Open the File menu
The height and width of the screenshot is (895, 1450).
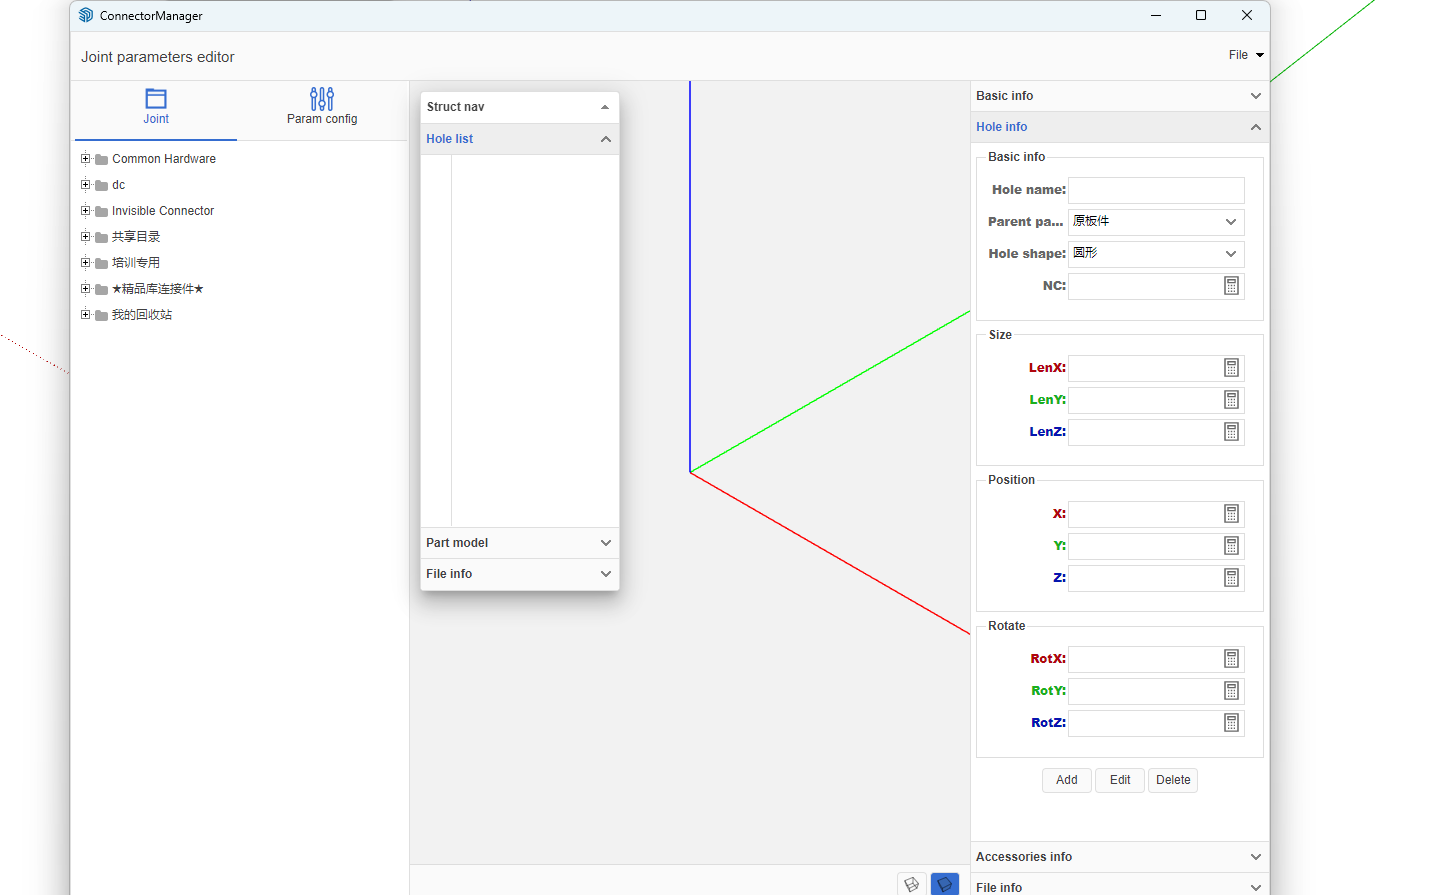pos(1245,55)
